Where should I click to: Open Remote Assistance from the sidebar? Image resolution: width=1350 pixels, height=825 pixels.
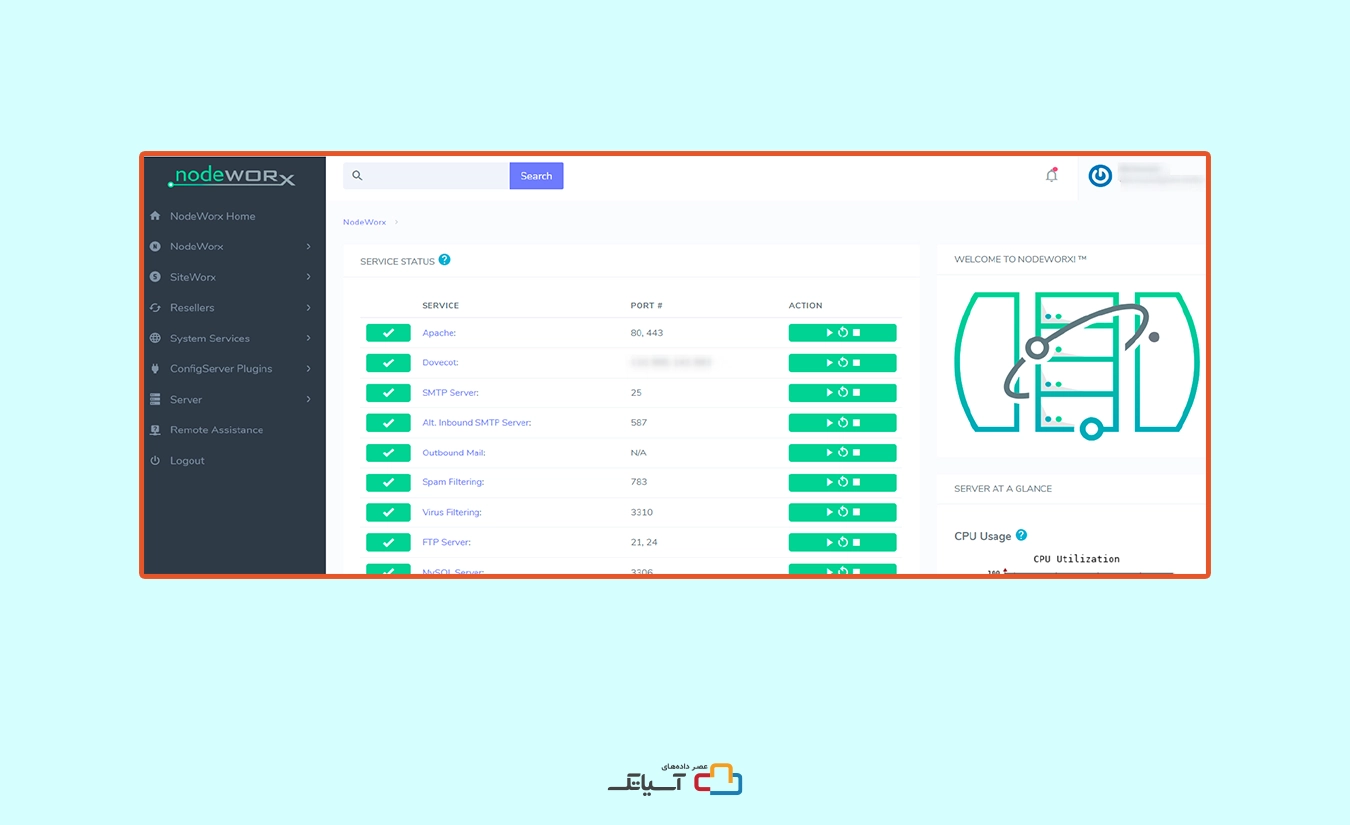pyautogui.click(x=216, y=430)
